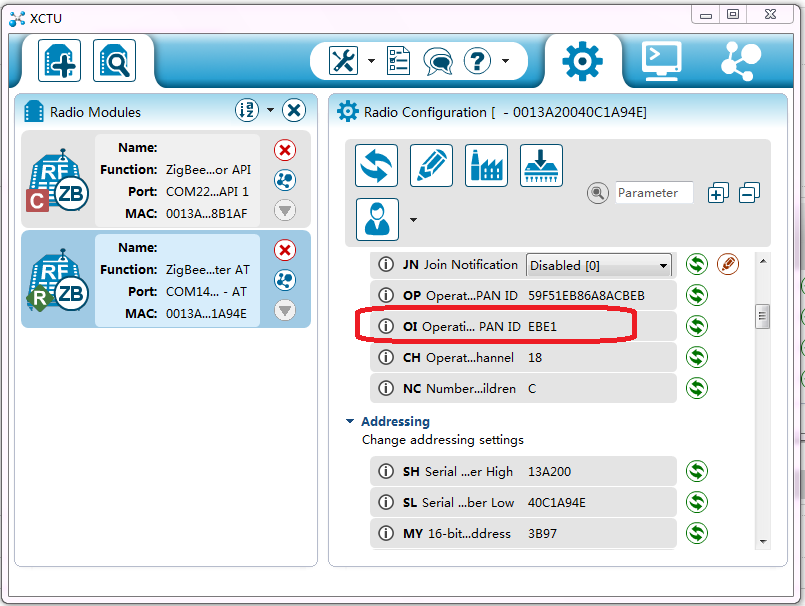The image size is (805, 606).
Task: Open the Discover radio modules tool
Action: (114, 61)
